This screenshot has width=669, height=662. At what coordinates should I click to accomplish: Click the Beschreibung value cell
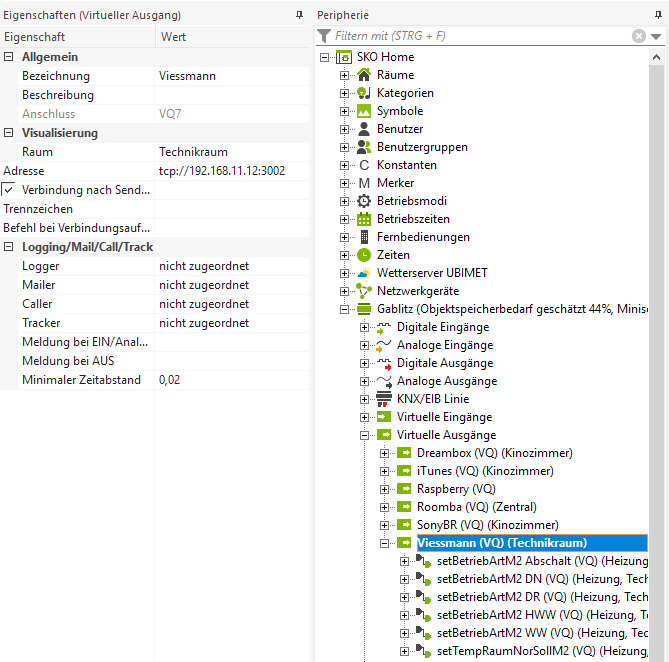[x=232, y=95]
